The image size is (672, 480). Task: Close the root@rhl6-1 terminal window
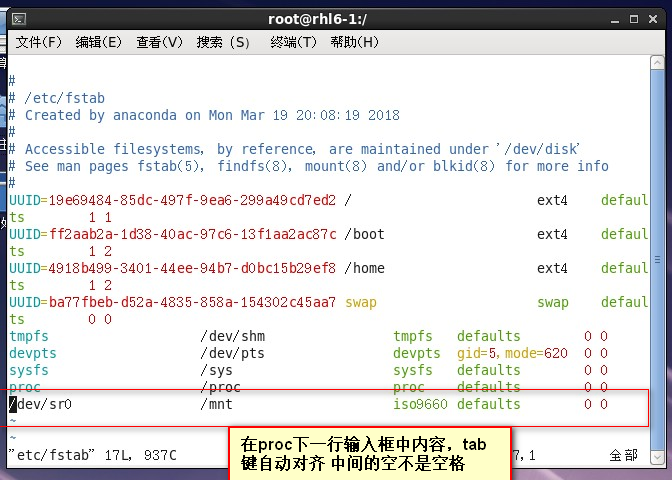[x=653, y=19]
